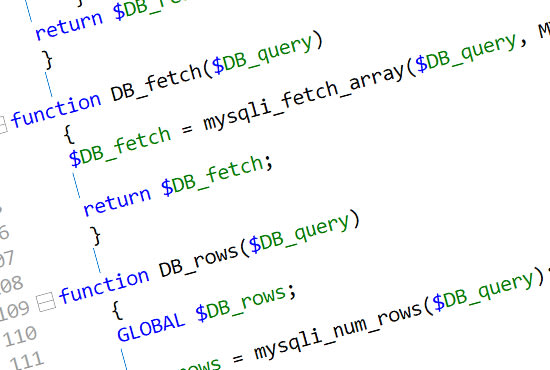550x370 pixels.
Task: Click line number 109 in the gutter
Action: click(14, 311)
